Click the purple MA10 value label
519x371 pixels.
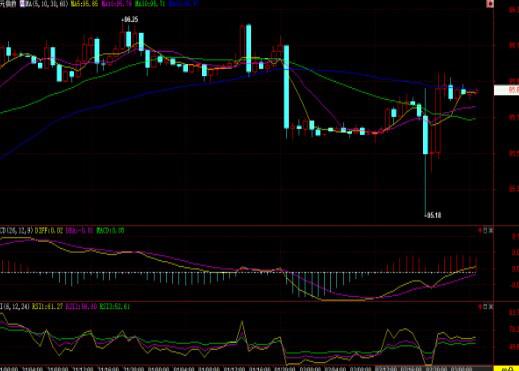pos(116,4)
